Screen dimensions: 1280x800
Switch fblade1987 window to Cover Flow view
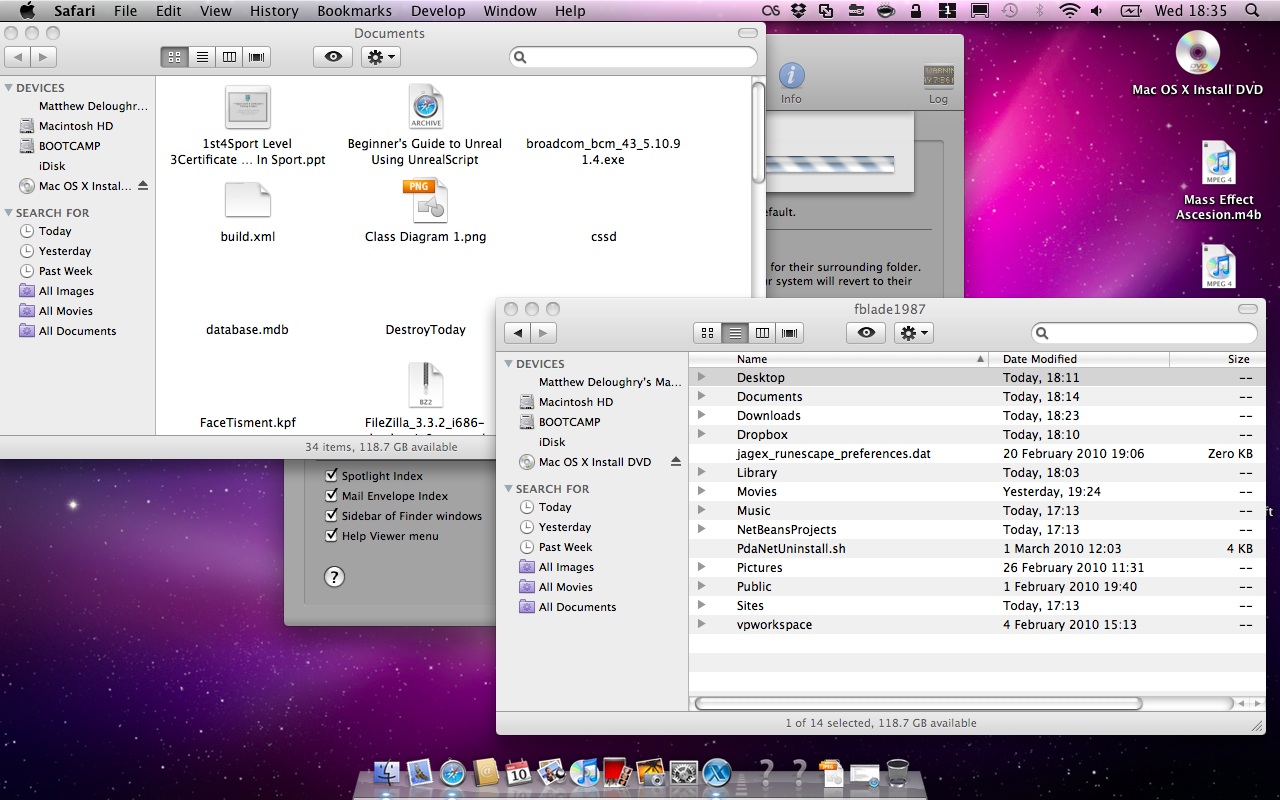(x=790, y=333)
